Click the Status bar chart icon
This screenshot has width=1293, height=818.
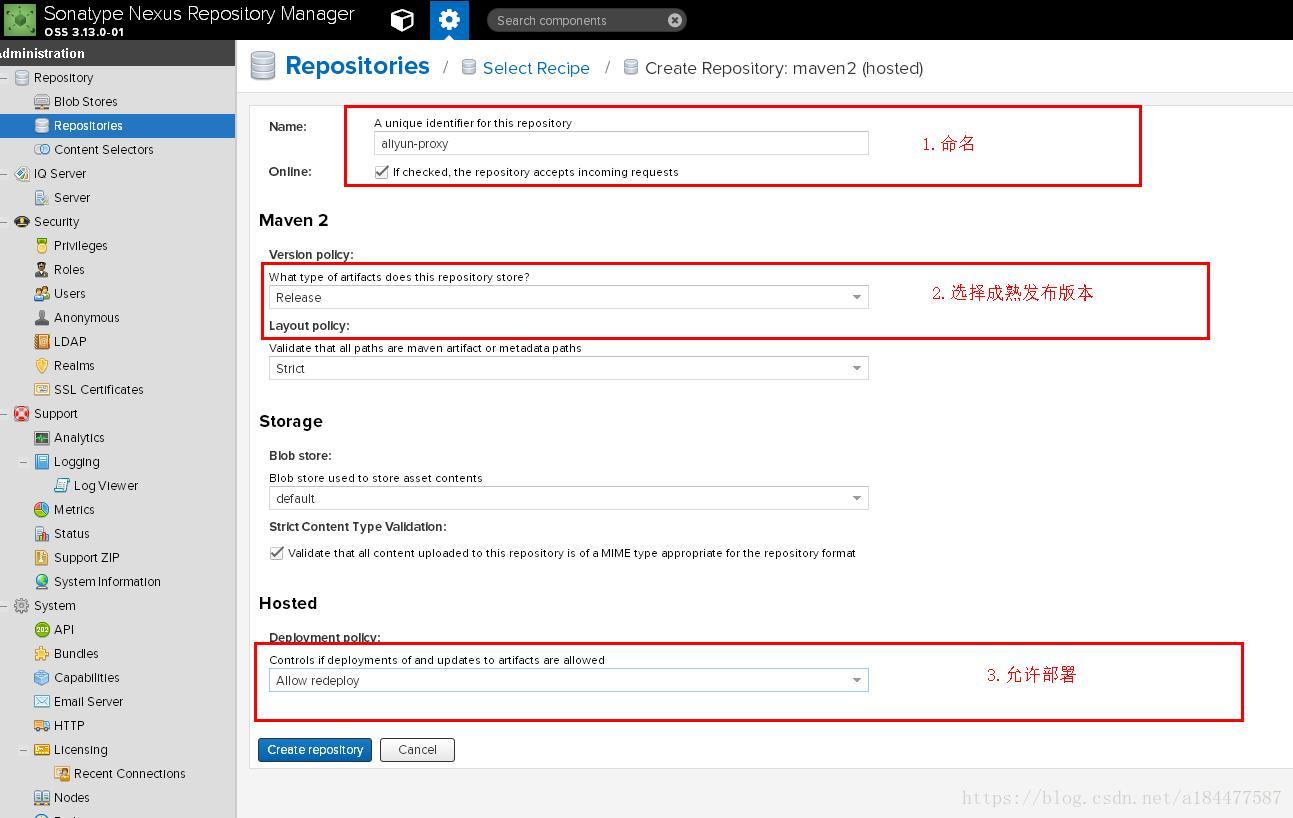(x=42, y=534)
